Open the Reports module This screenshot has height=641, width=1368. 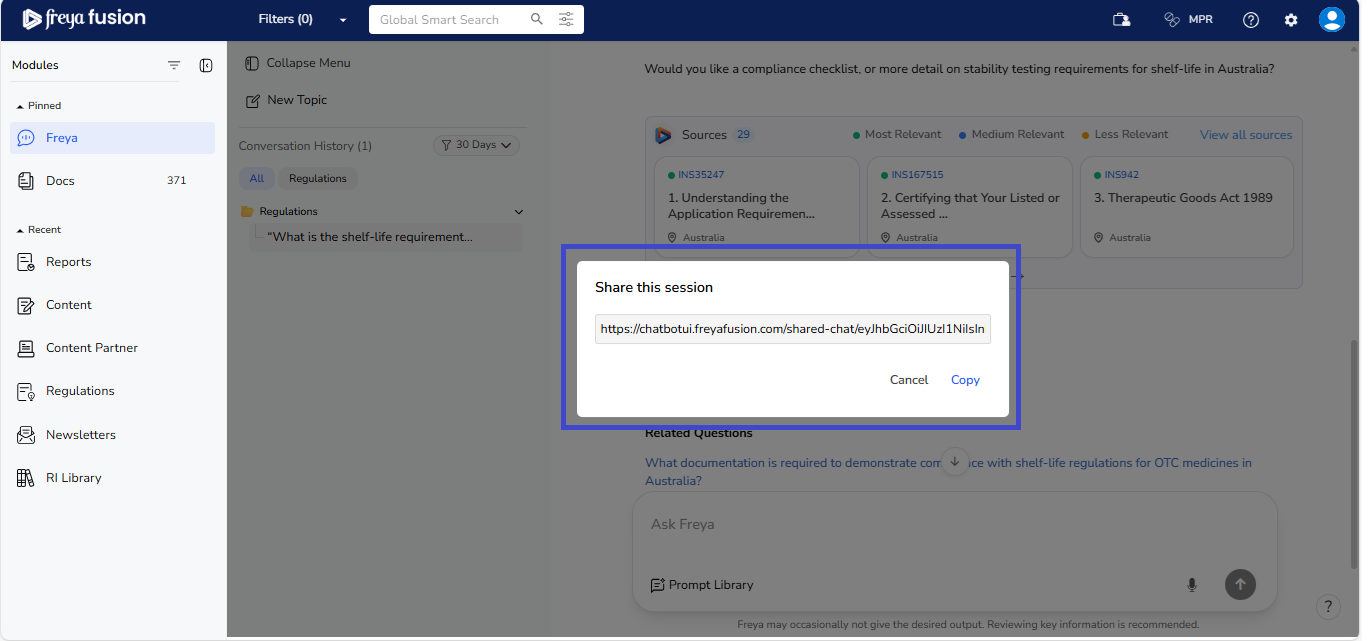click(68, 262)
